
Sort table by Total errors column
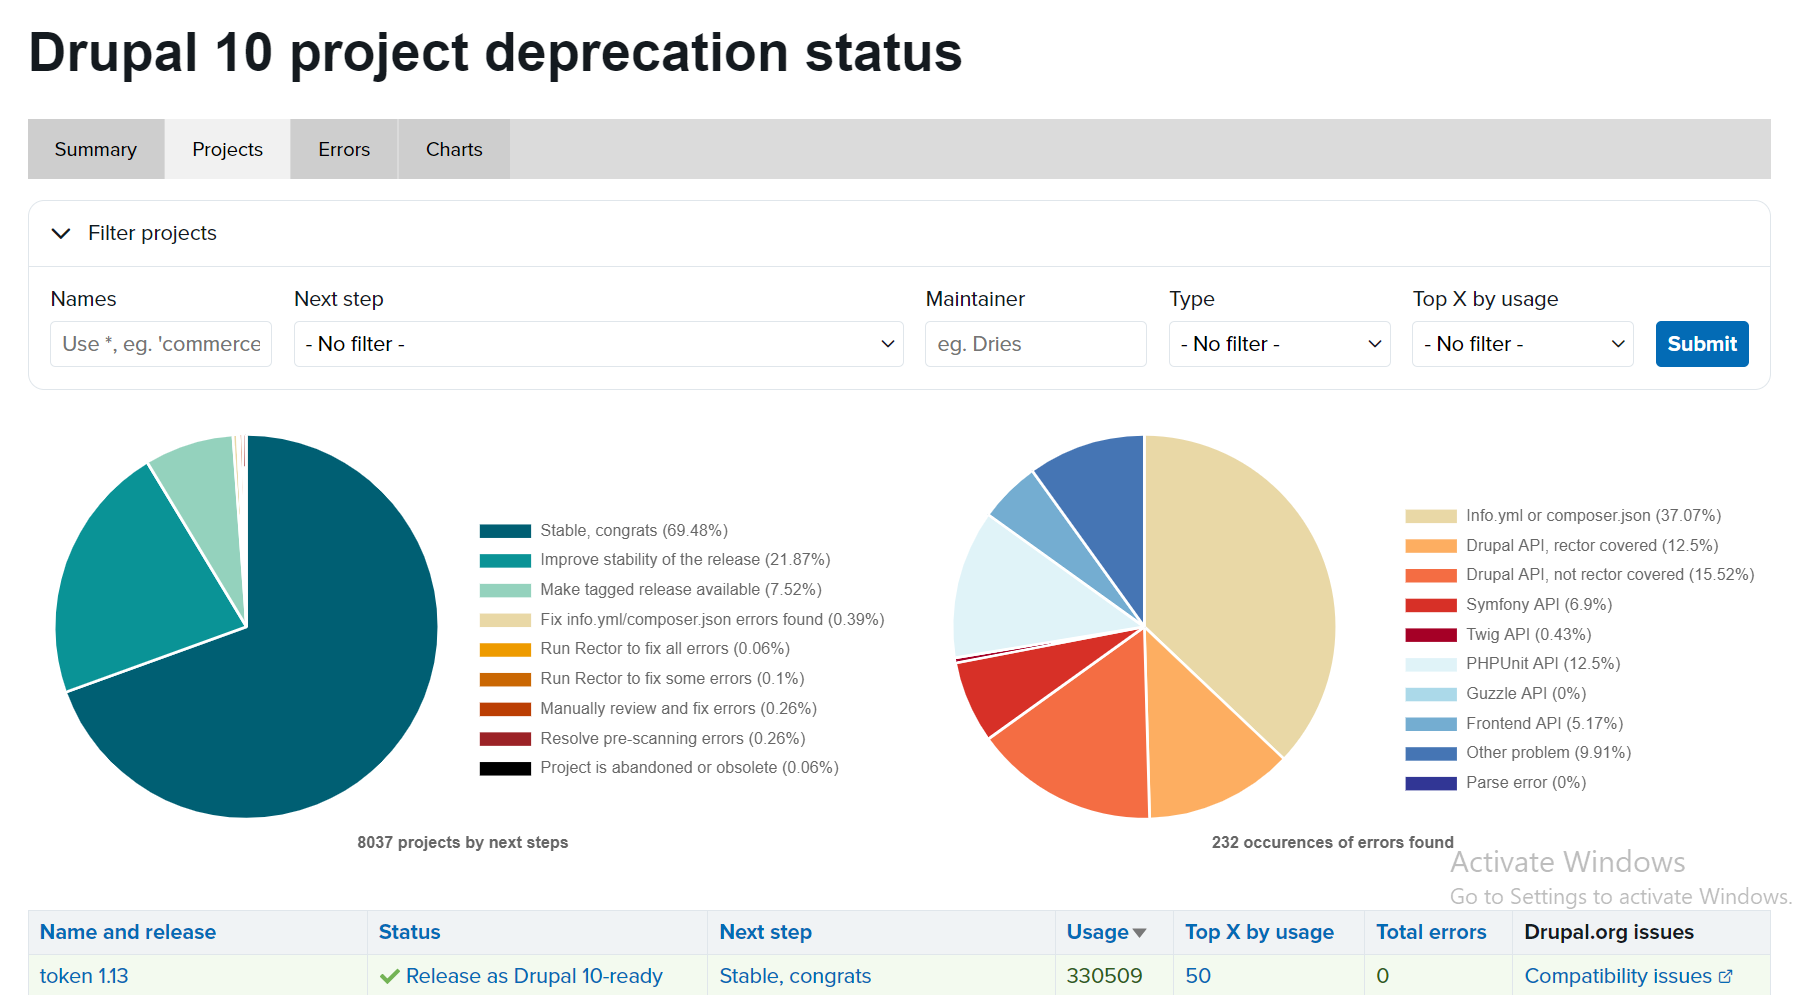coord(1431,932)
